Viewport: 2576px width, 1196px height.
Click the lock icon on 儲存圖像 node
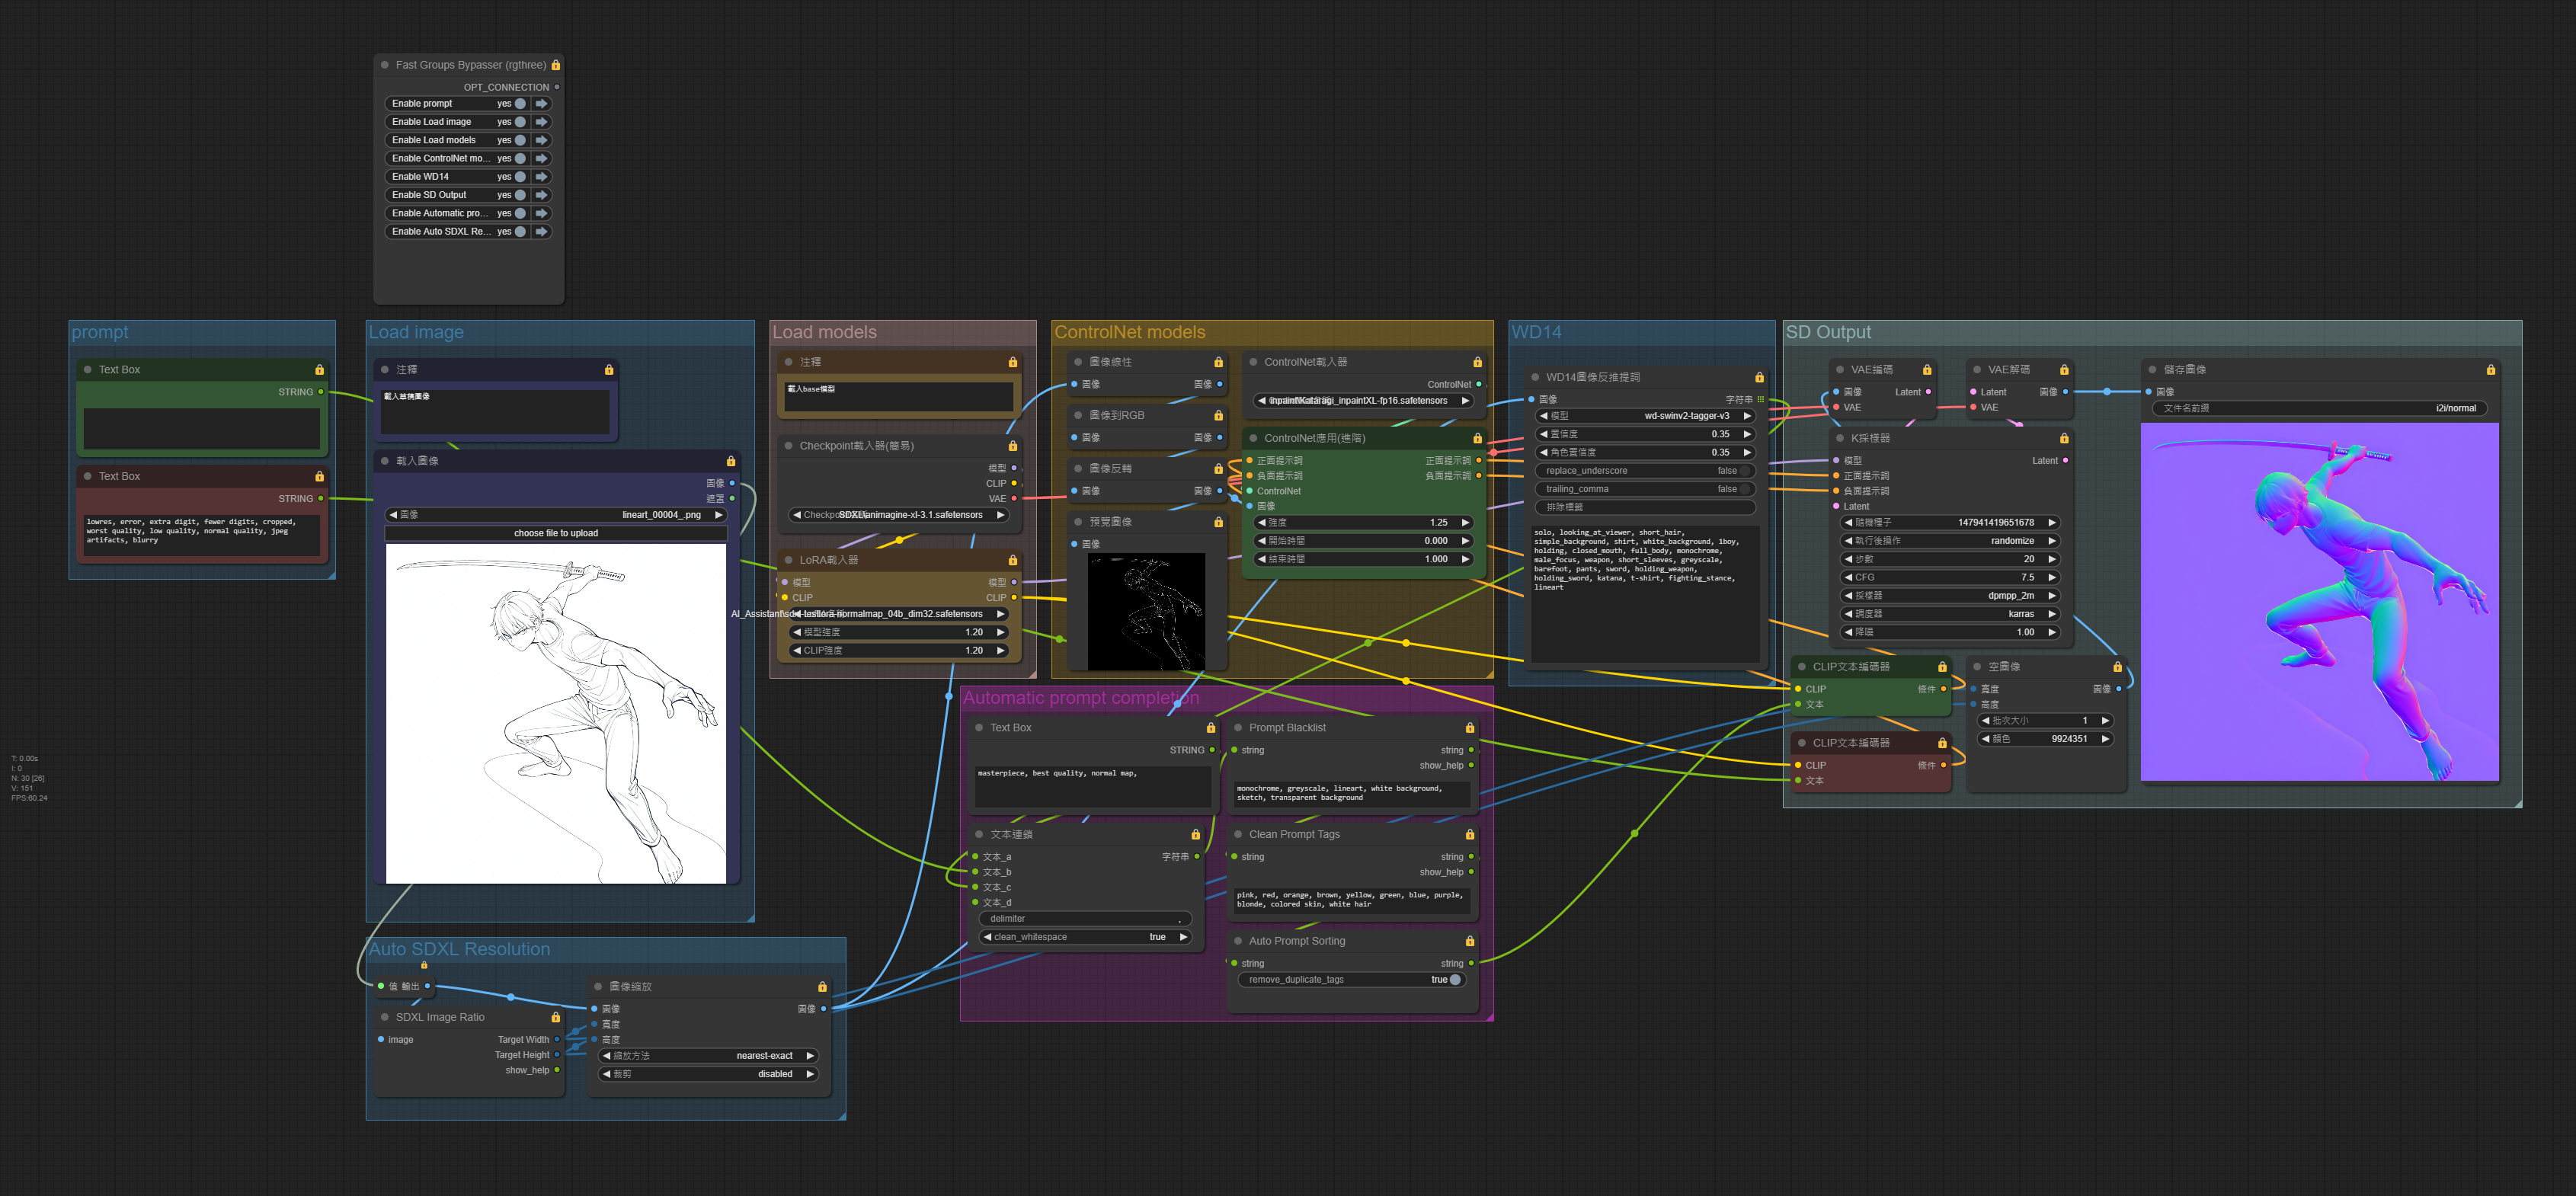pyautogui.click(x=2491, y=370)
